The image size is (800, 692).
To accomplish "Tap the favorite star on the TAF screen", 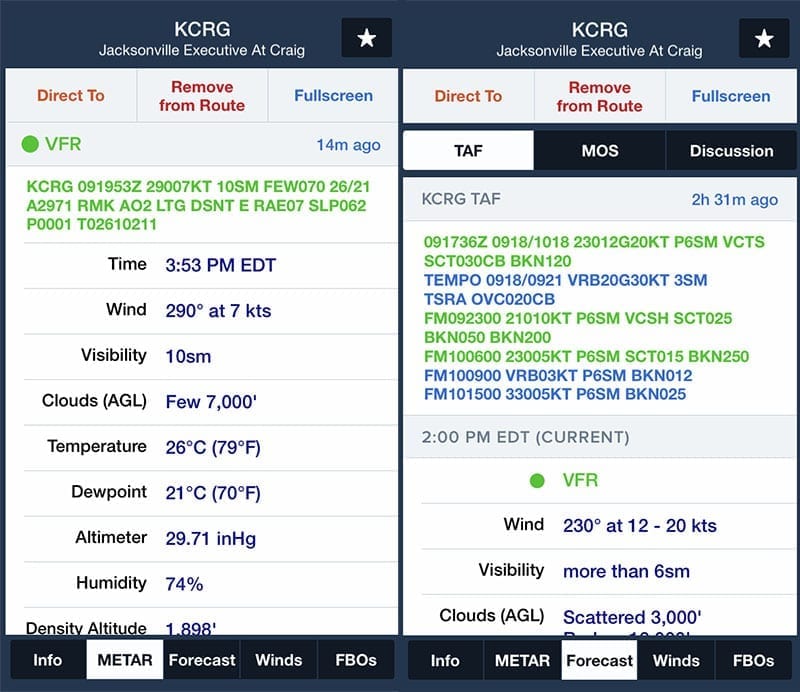I will 764,38.
